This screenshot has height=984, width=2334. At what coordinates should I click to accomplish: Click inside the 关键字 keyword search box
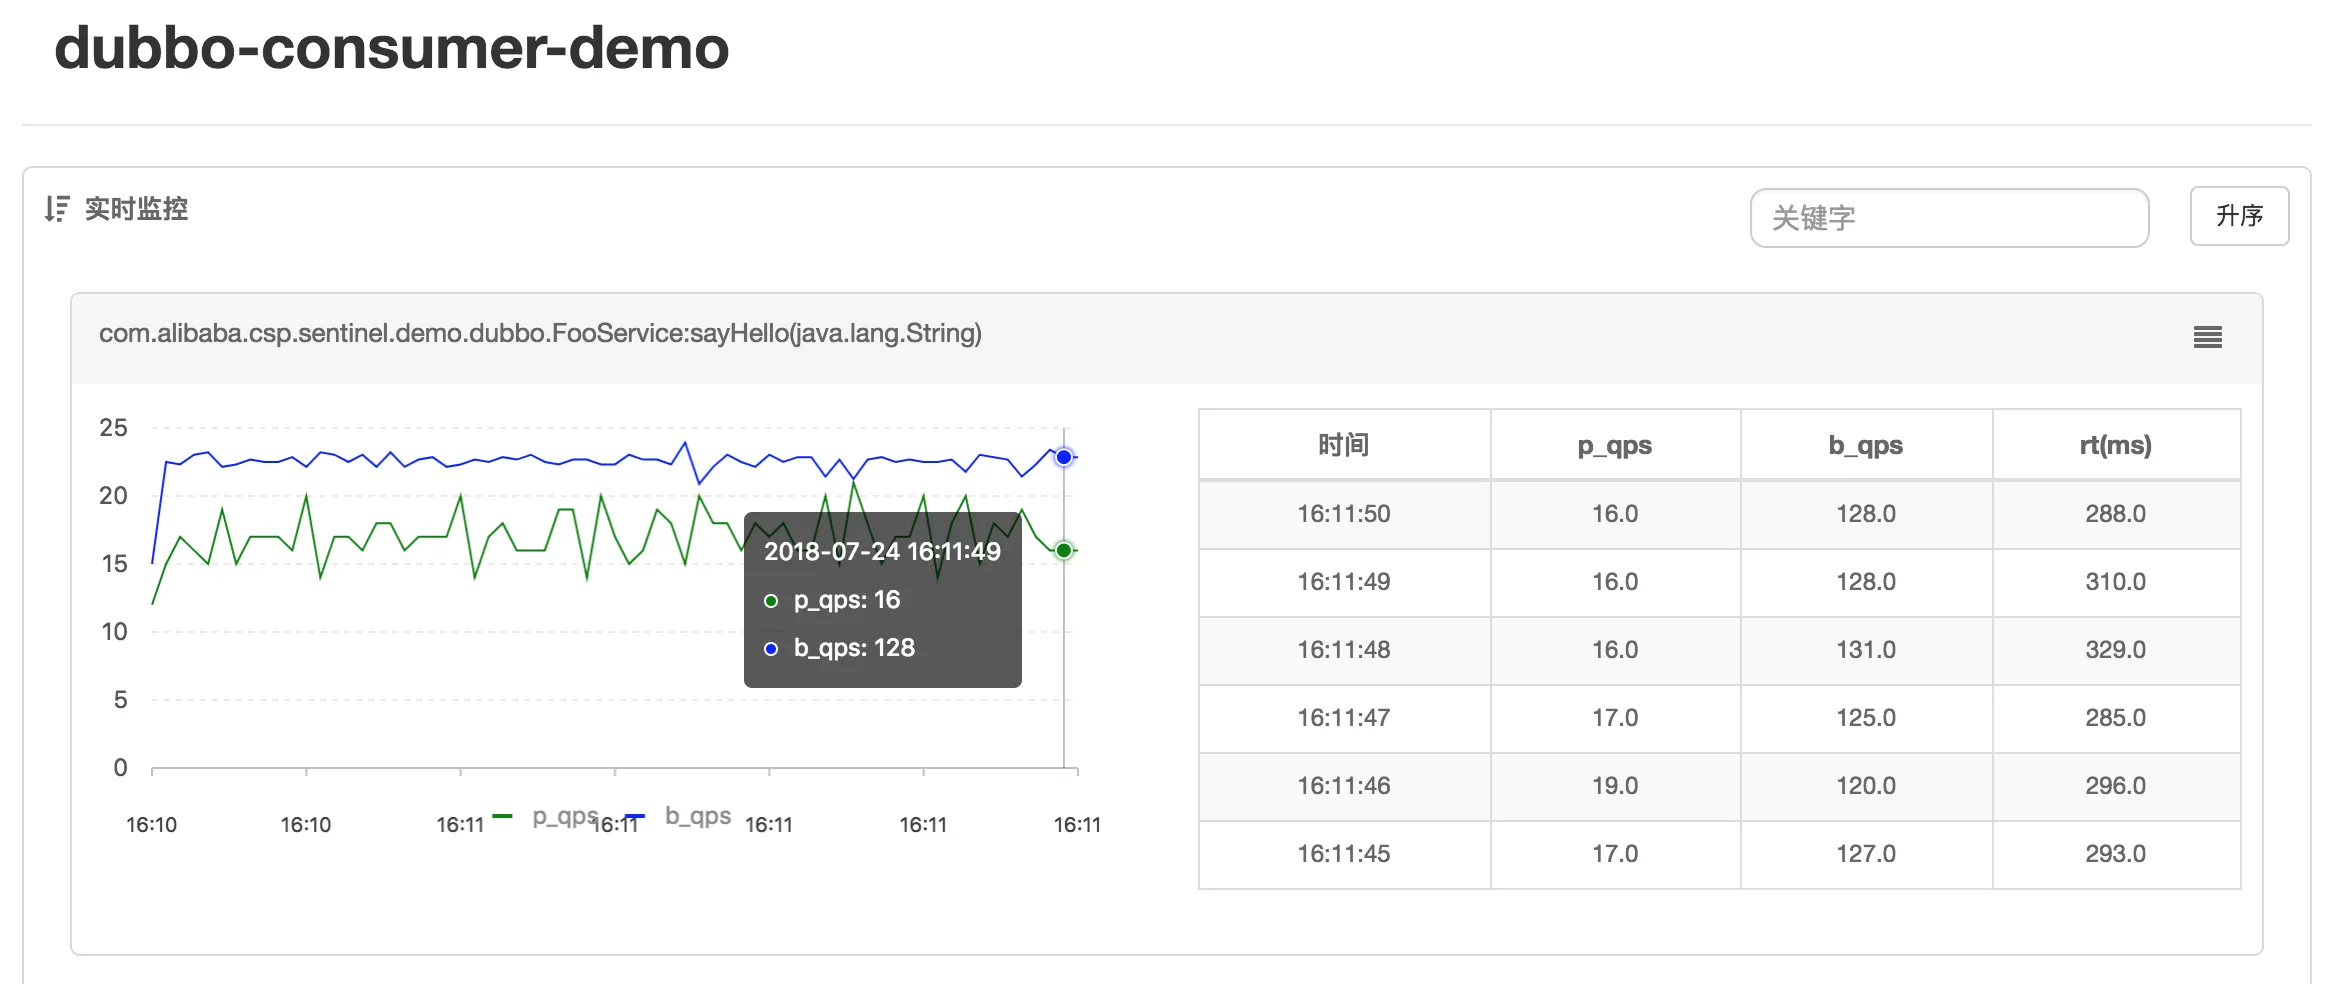[x=1949, y=217]
